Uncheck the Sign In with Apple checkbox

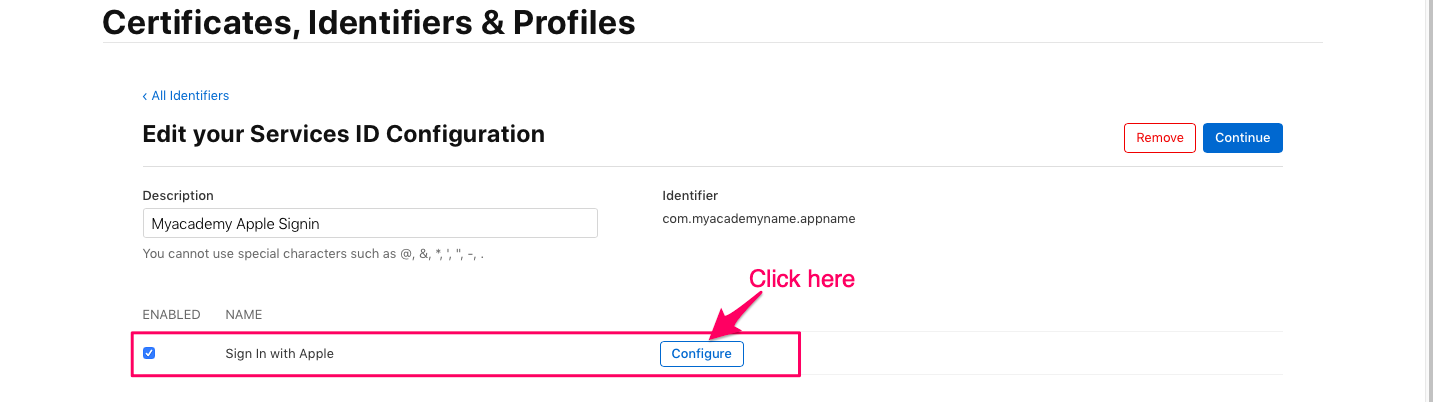(149, 353)
